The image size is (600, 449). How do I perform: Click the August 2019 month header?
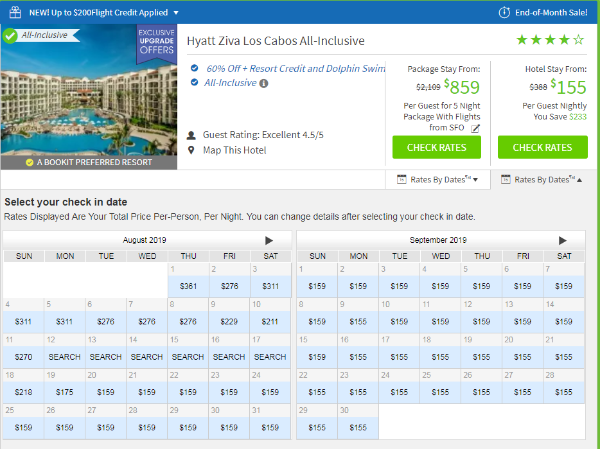tap(144, 240)
